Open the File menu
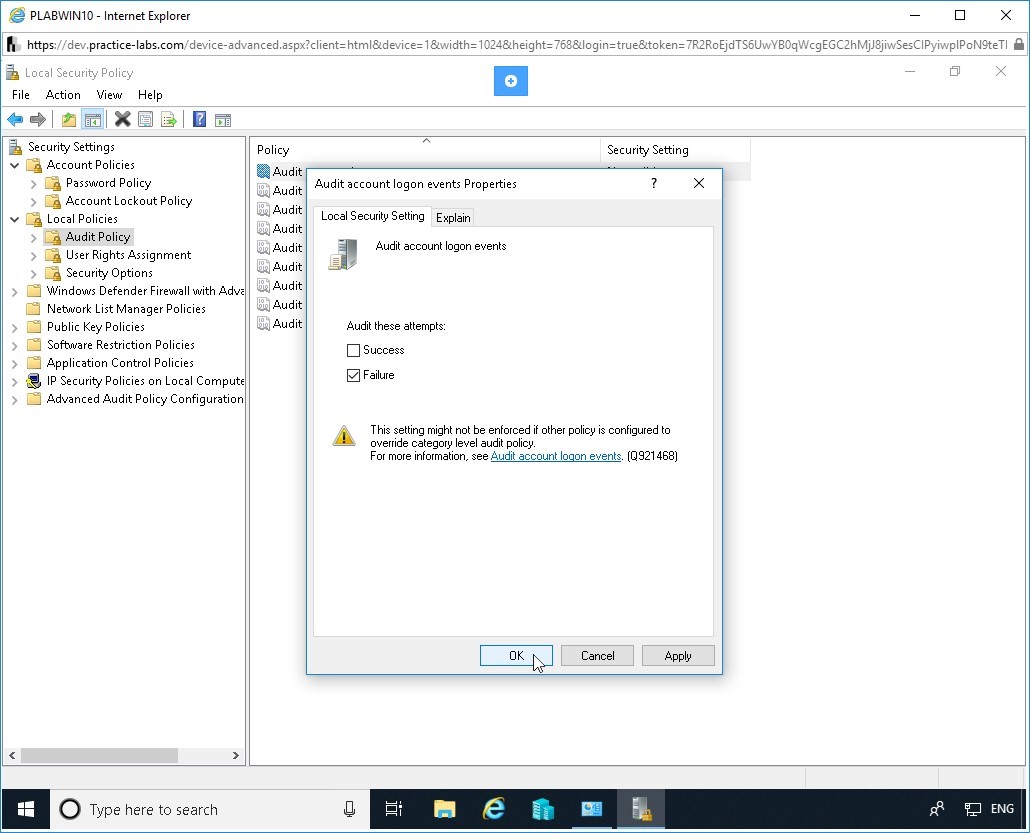The height and width of the screenshot is (833, 1030). (20, 95)
